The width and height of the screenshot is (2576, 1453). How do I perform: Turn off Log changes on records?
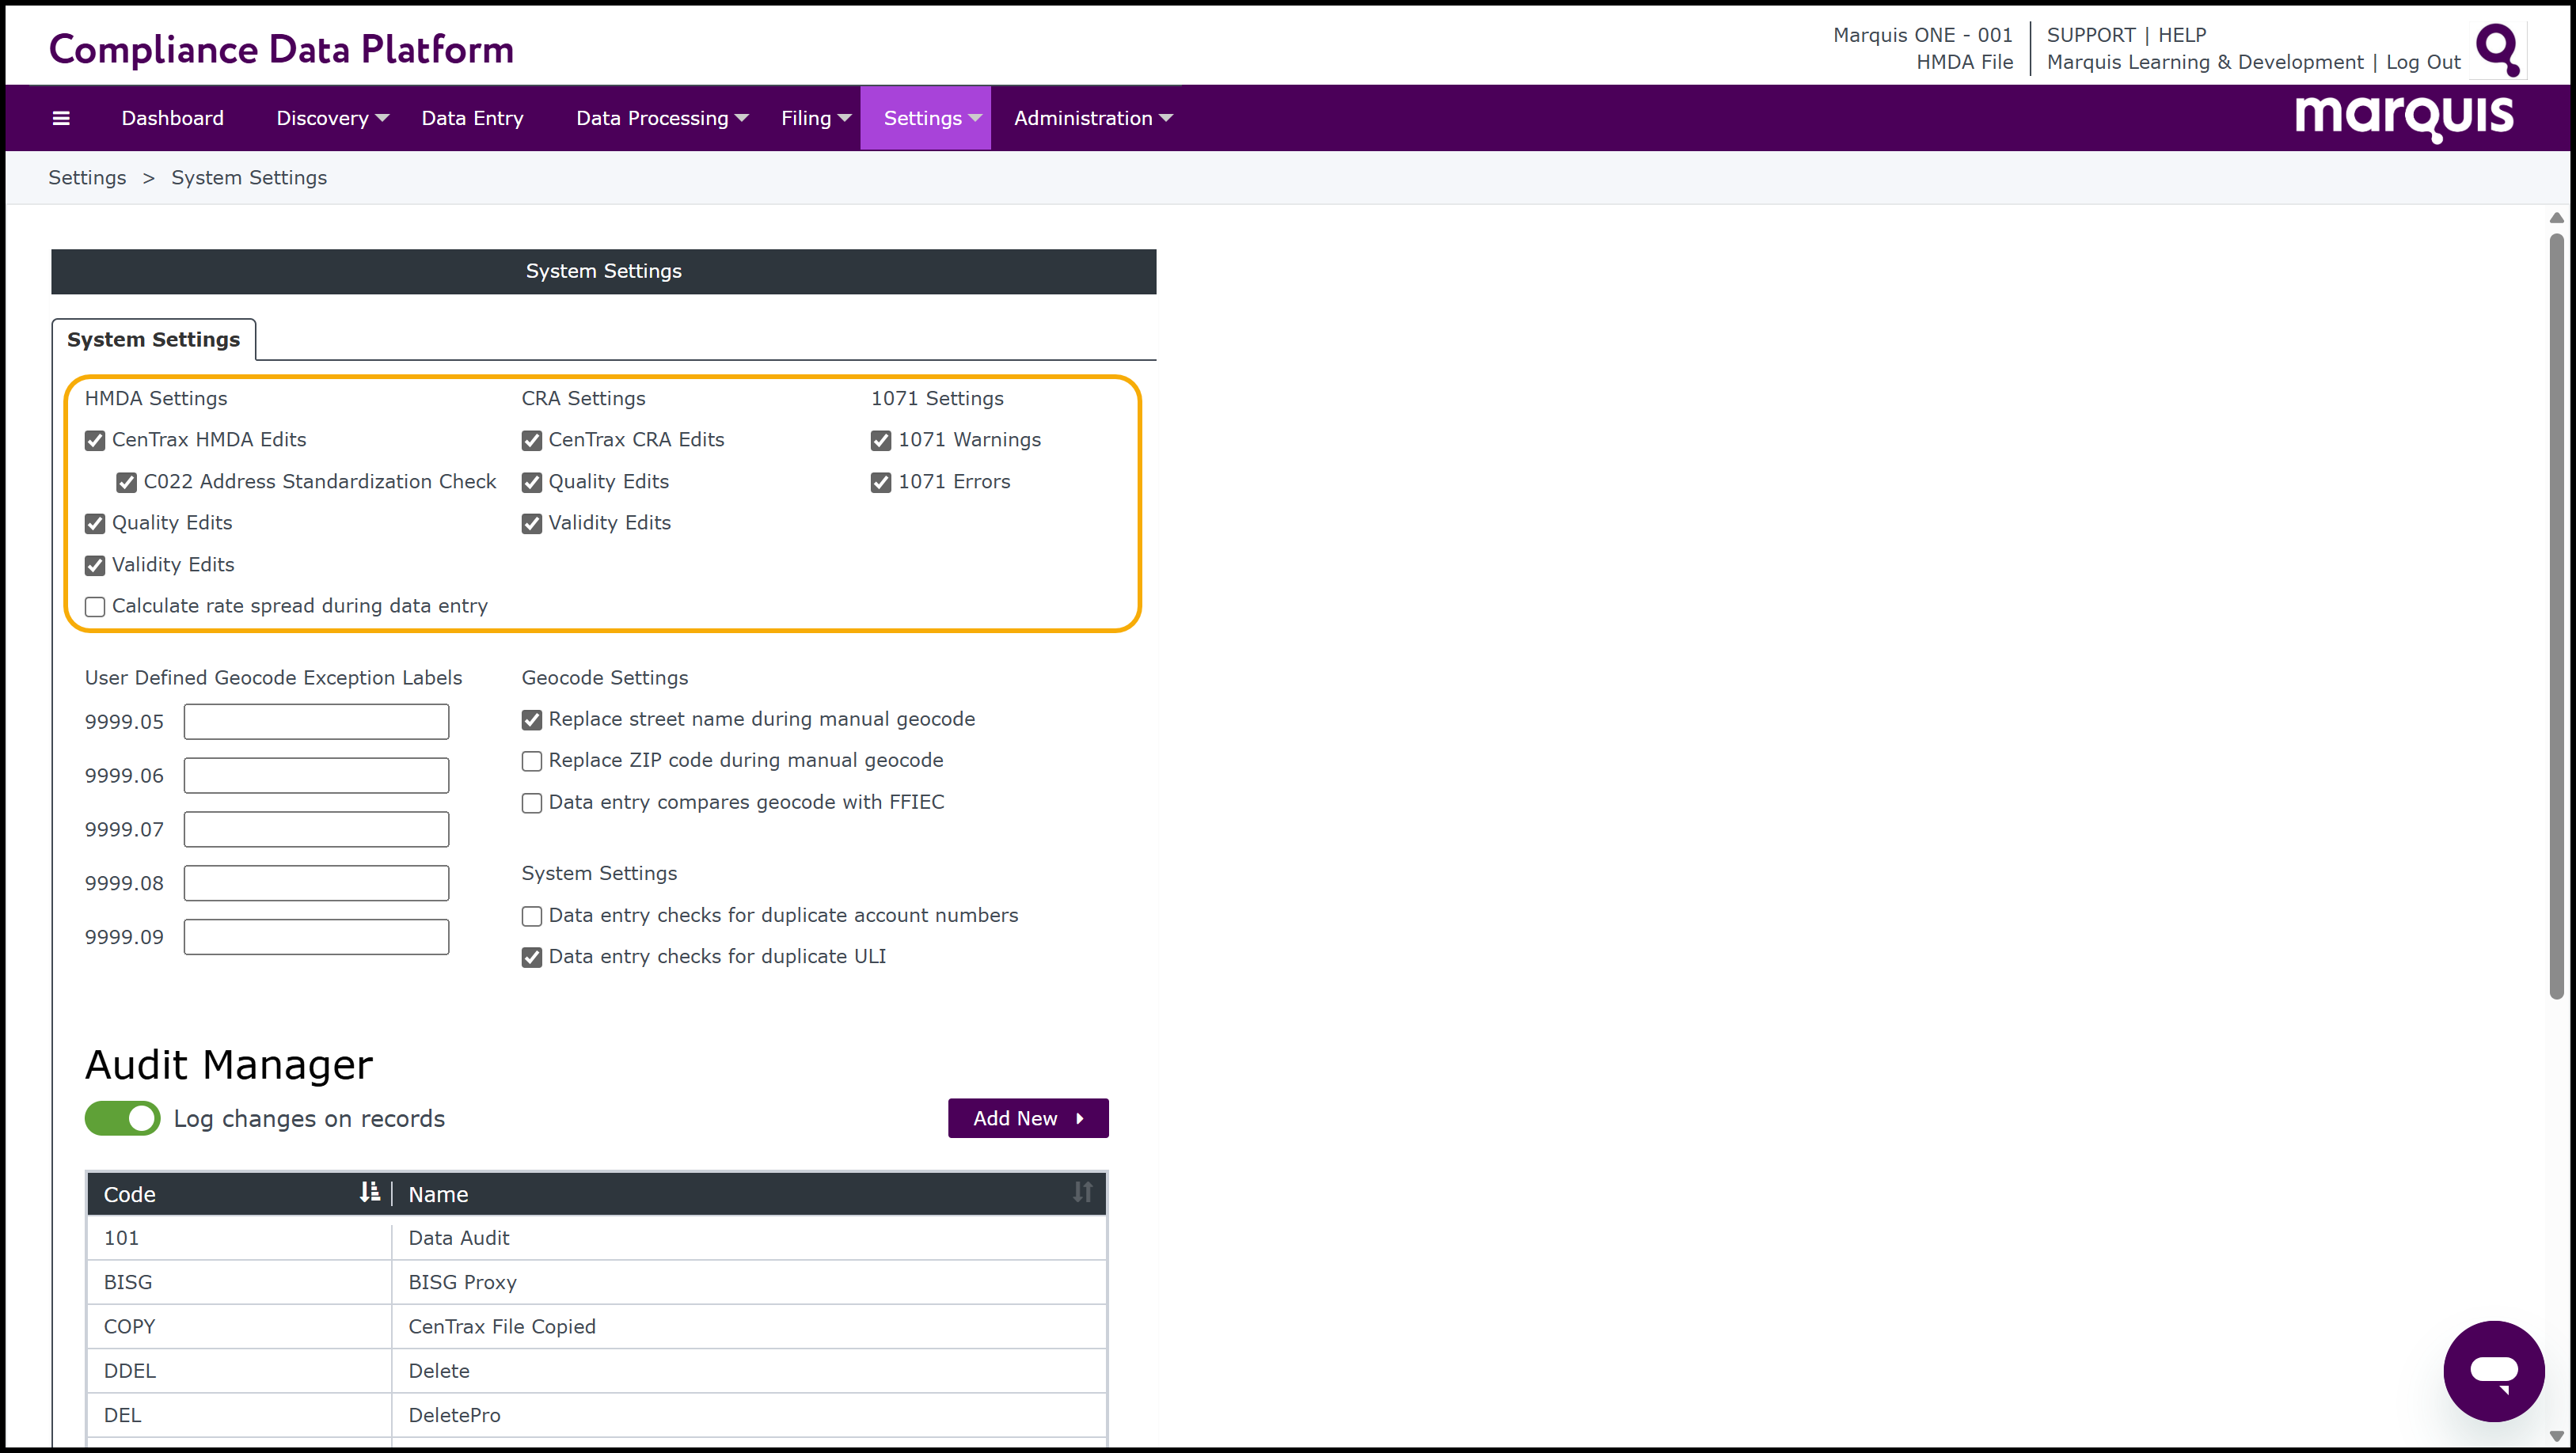[x=122, y=1118]
